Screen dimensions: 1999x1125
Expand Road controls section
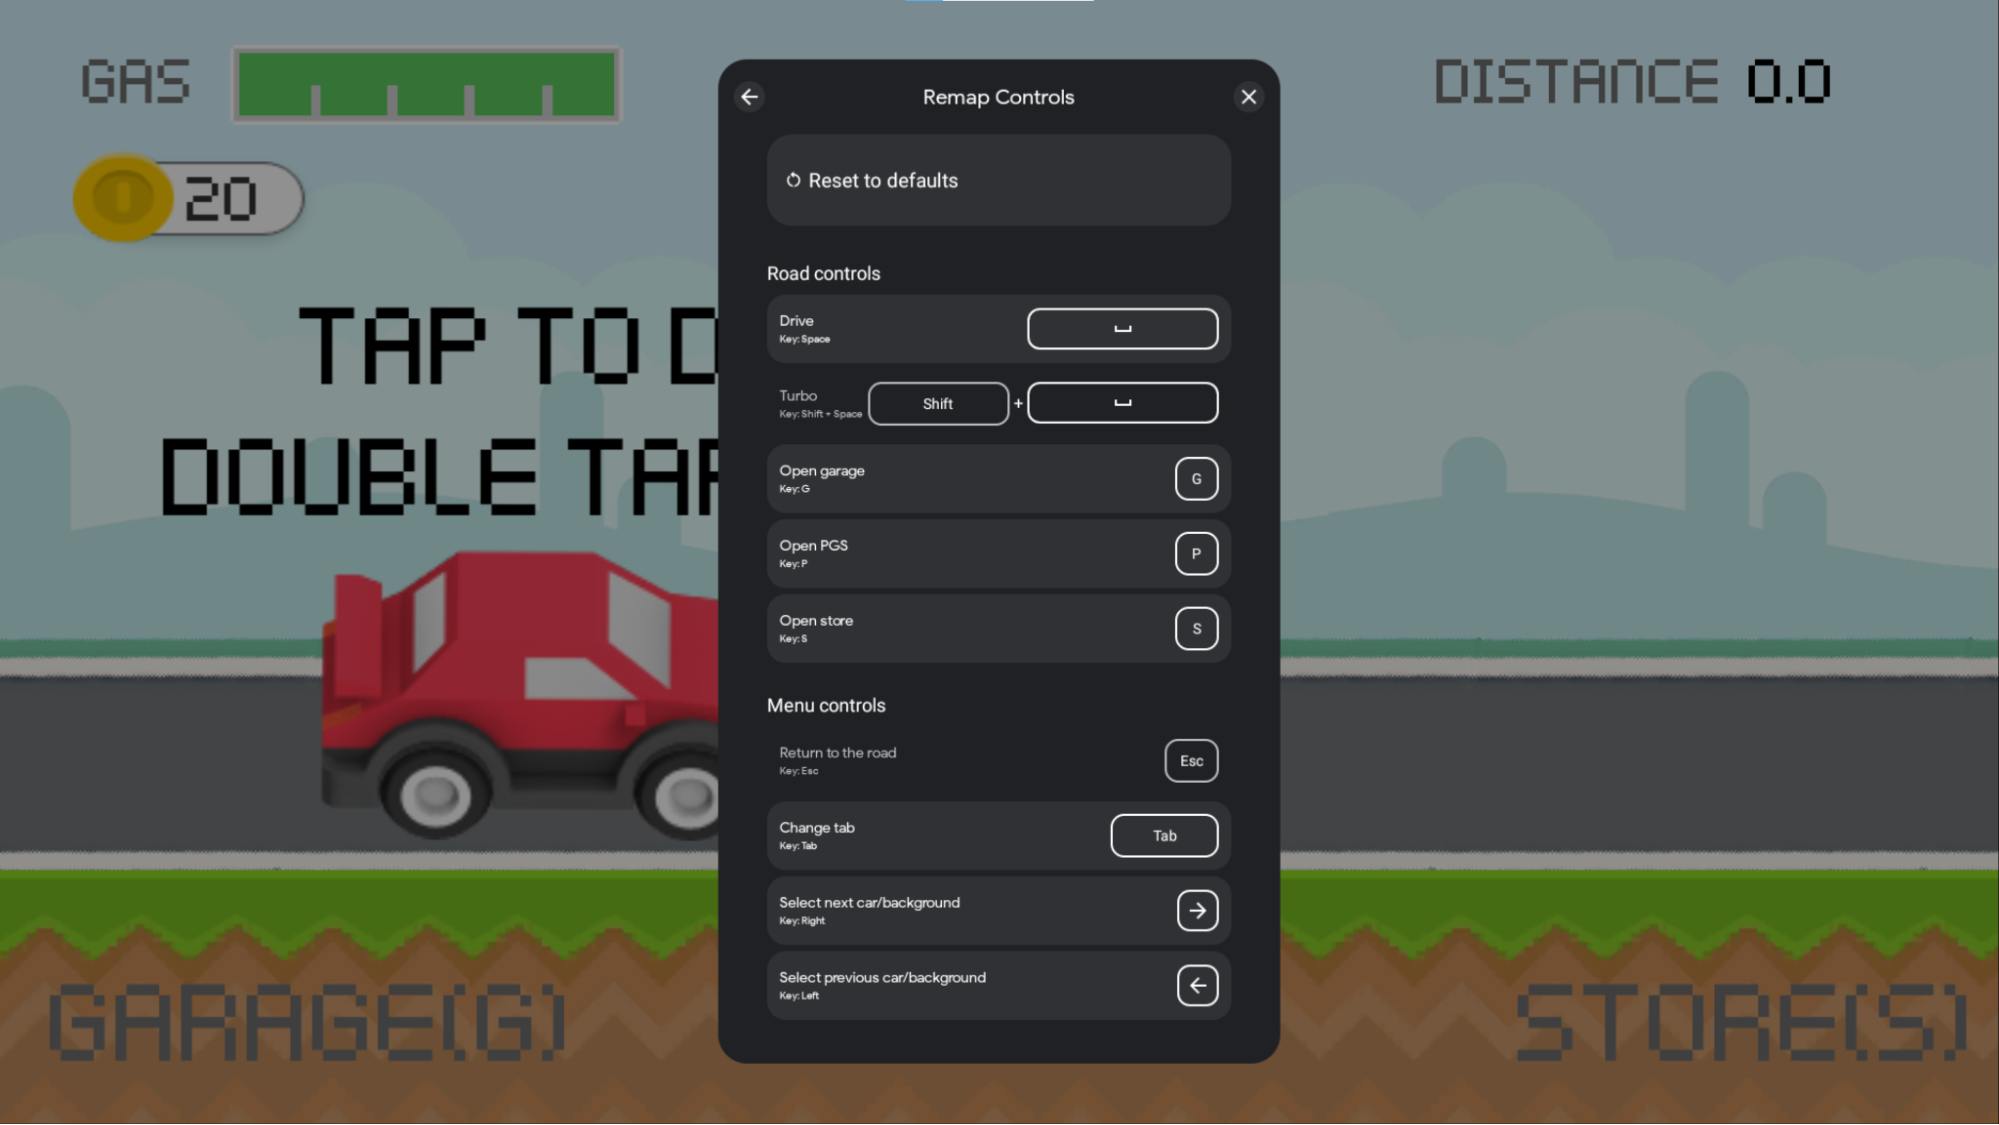(x=824, y=273)
